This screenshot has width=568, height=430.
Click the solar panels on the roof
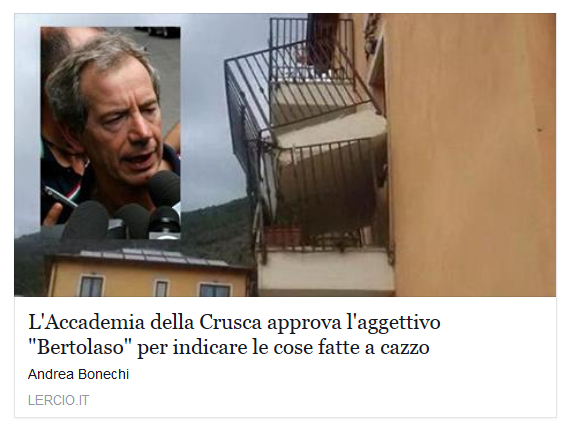pos(156,255)
